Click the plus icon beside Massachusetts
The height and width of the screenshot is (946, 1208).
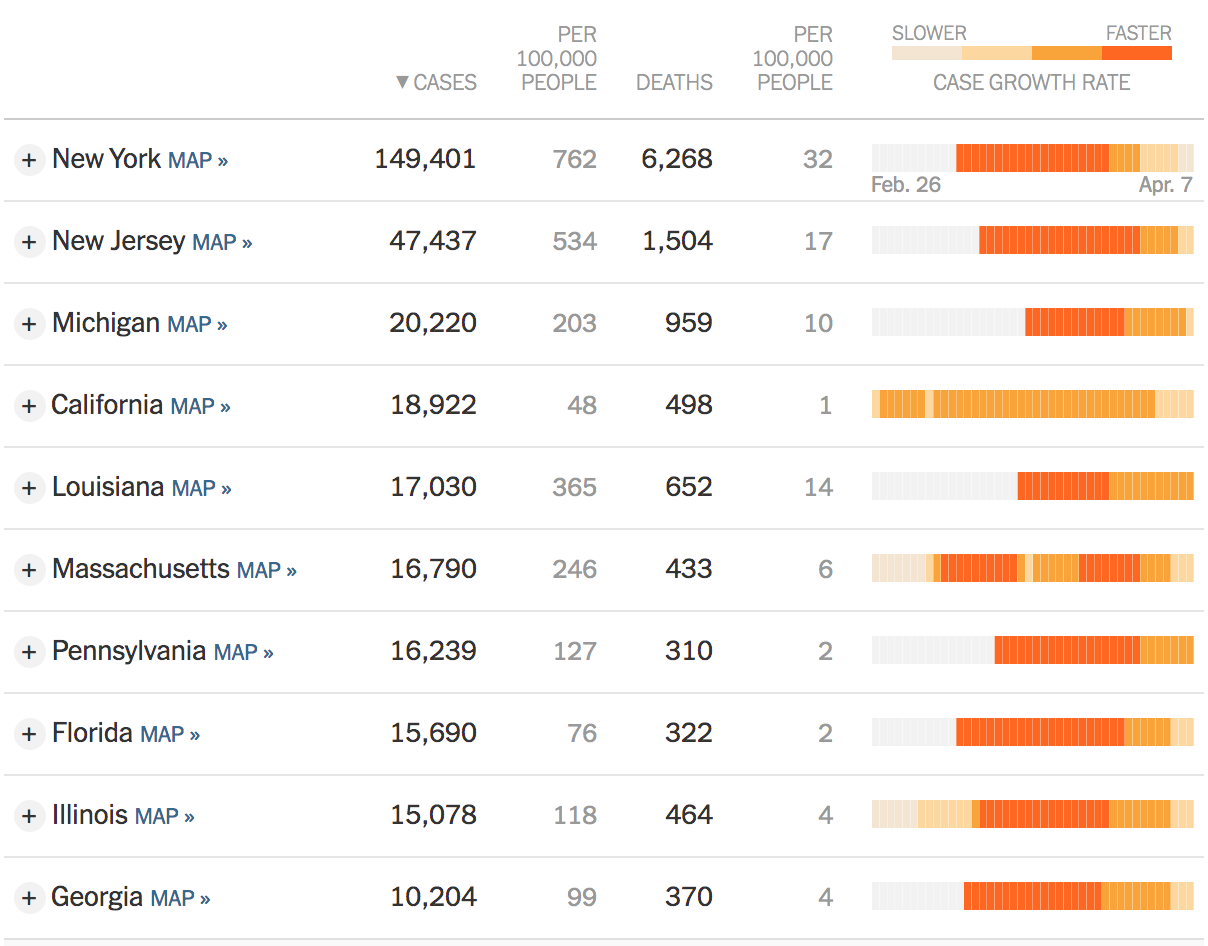tap(29, 570)
